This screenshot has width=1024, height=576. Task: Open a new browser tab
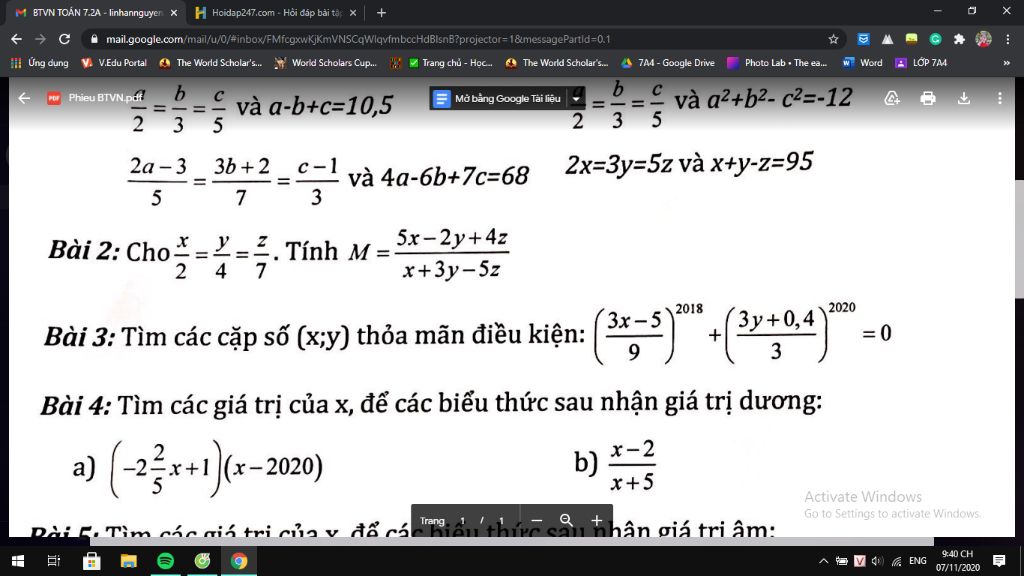tap(381, 12)
